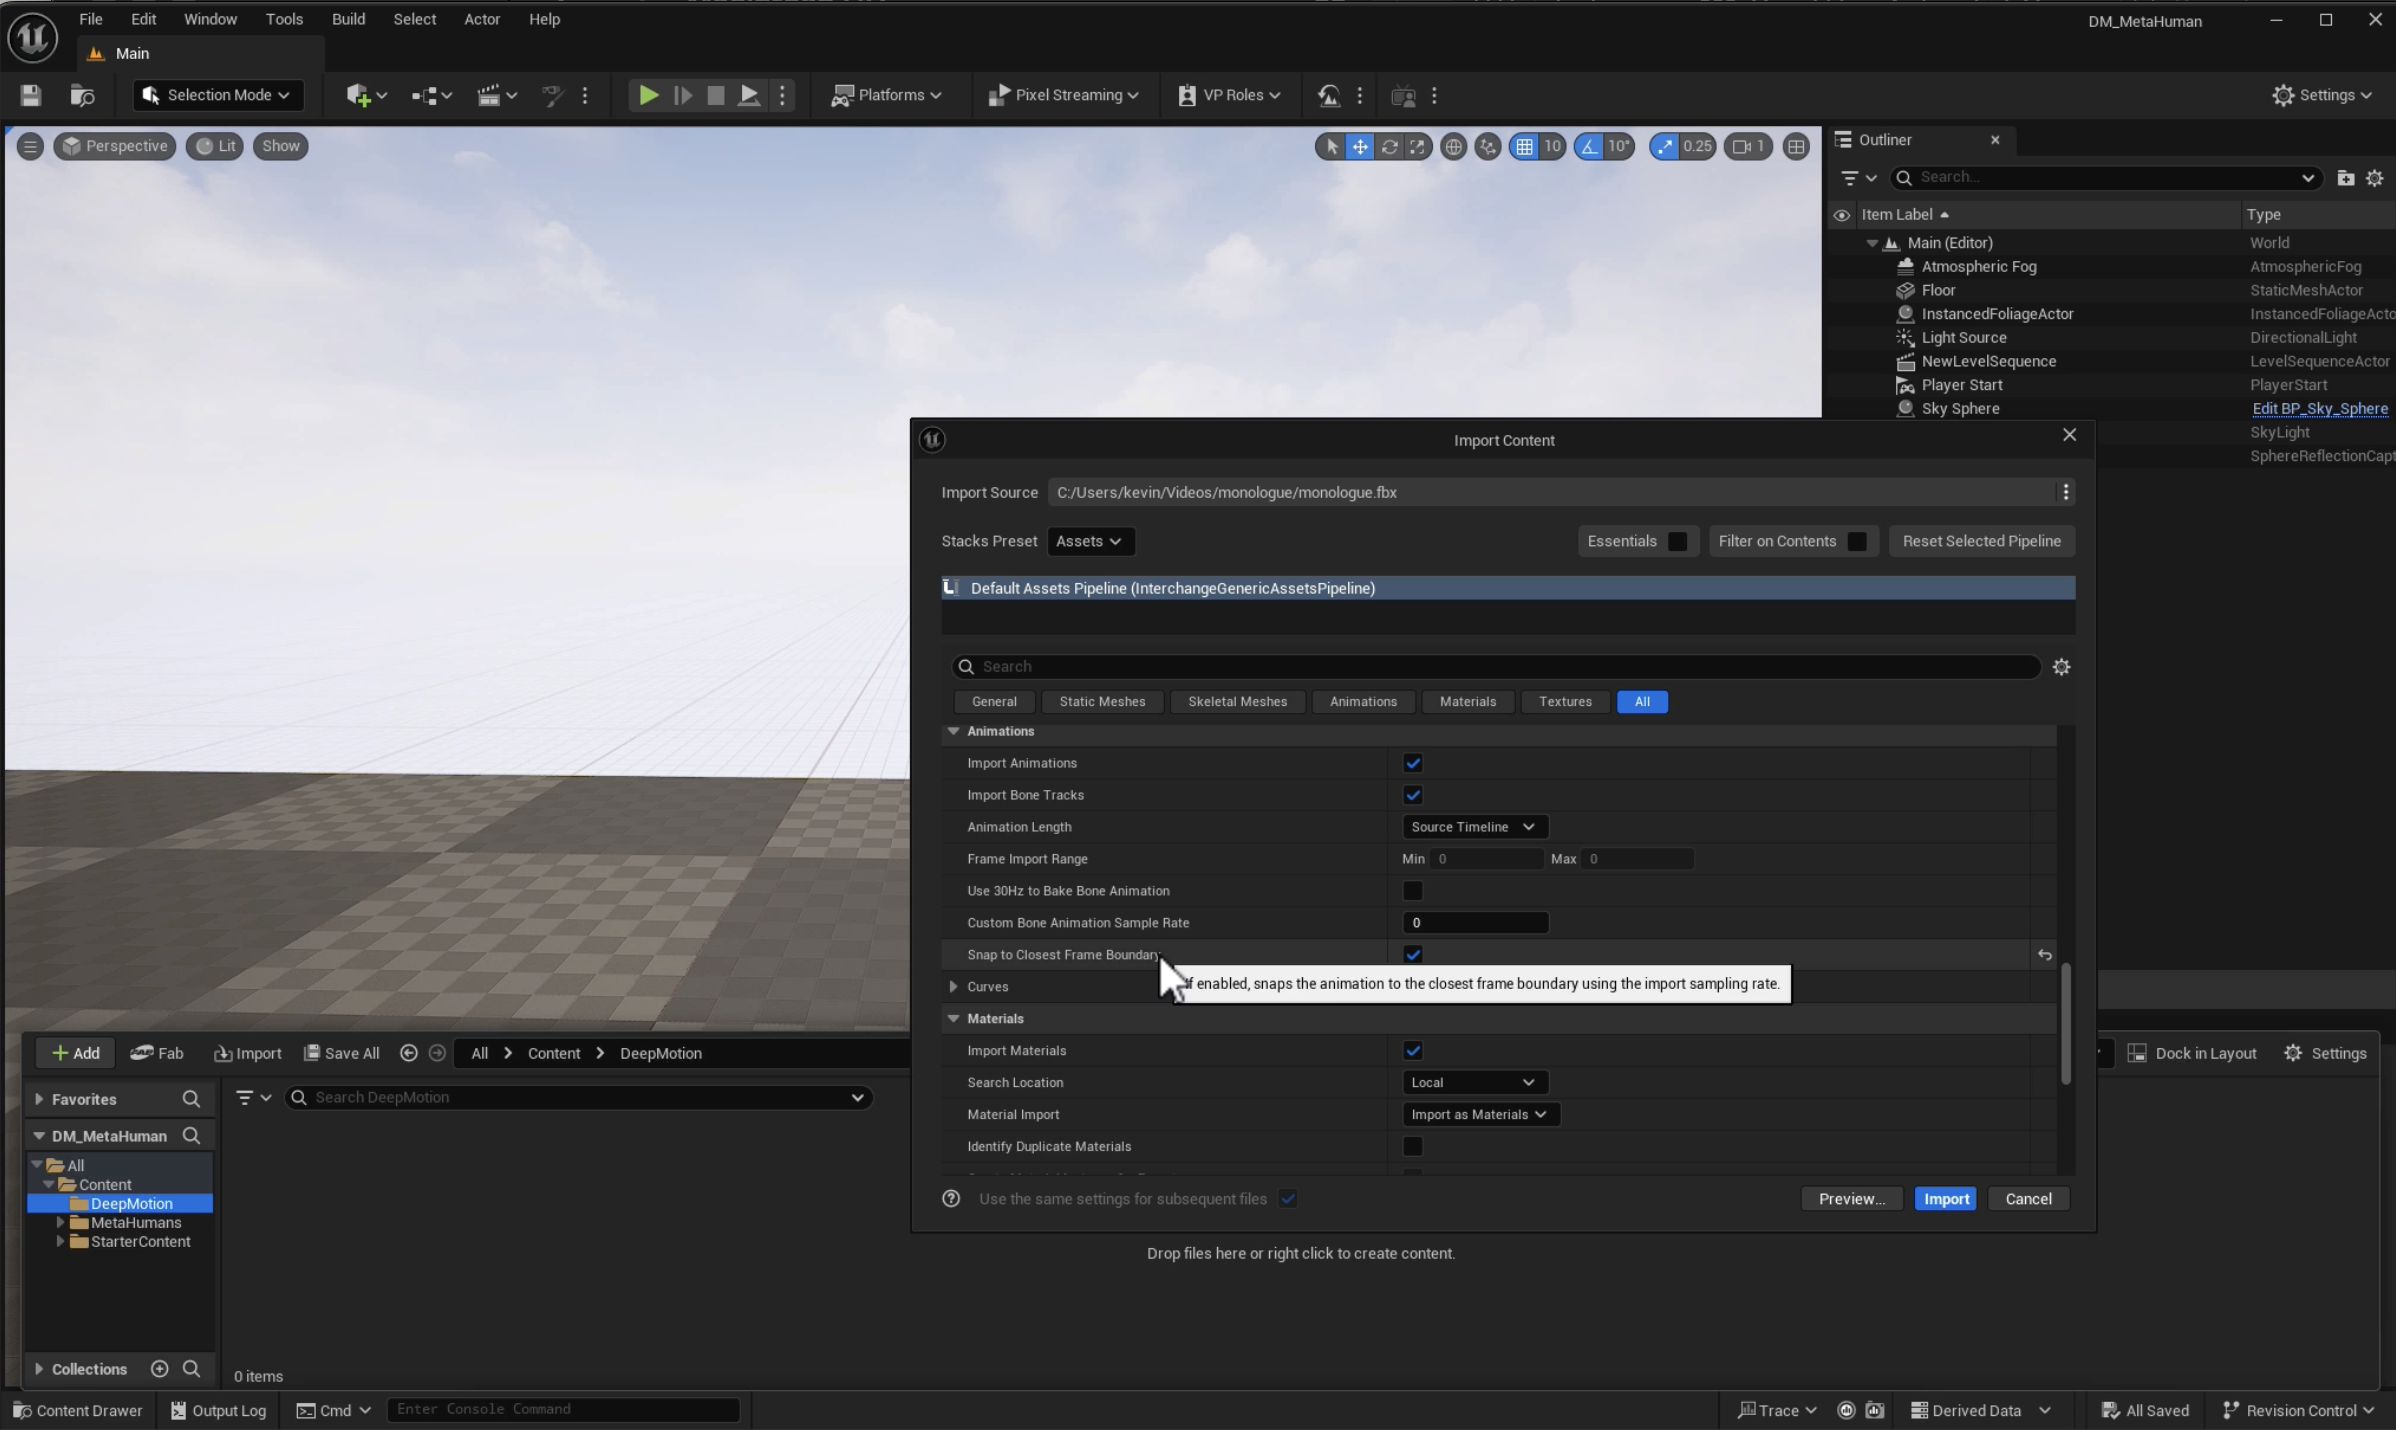Uncheck Import Bone Tracks checkbox
Viewport: 2396px width, 1430px height.
pos(1412,795)
